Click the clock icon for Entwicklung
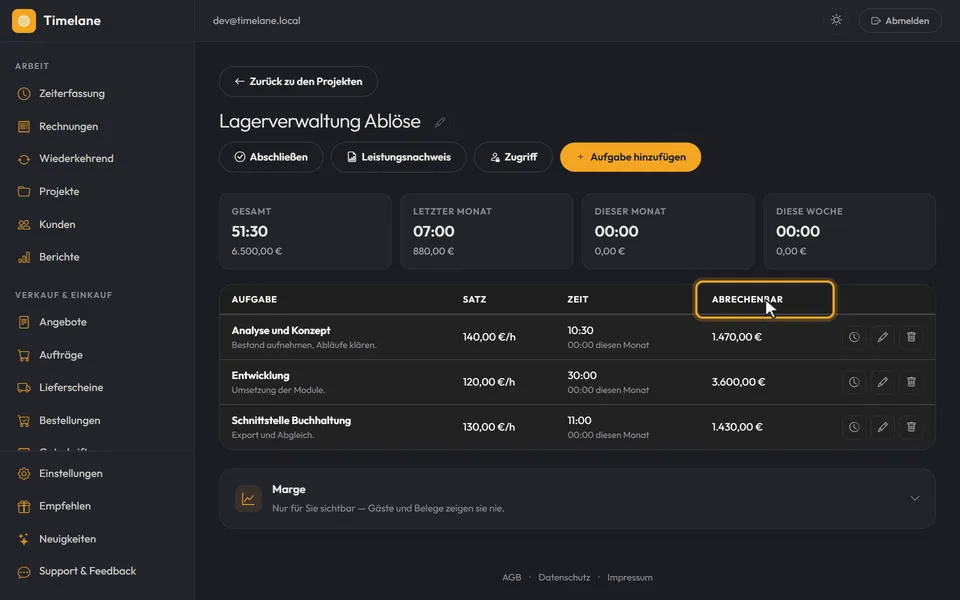 [854, 382]
